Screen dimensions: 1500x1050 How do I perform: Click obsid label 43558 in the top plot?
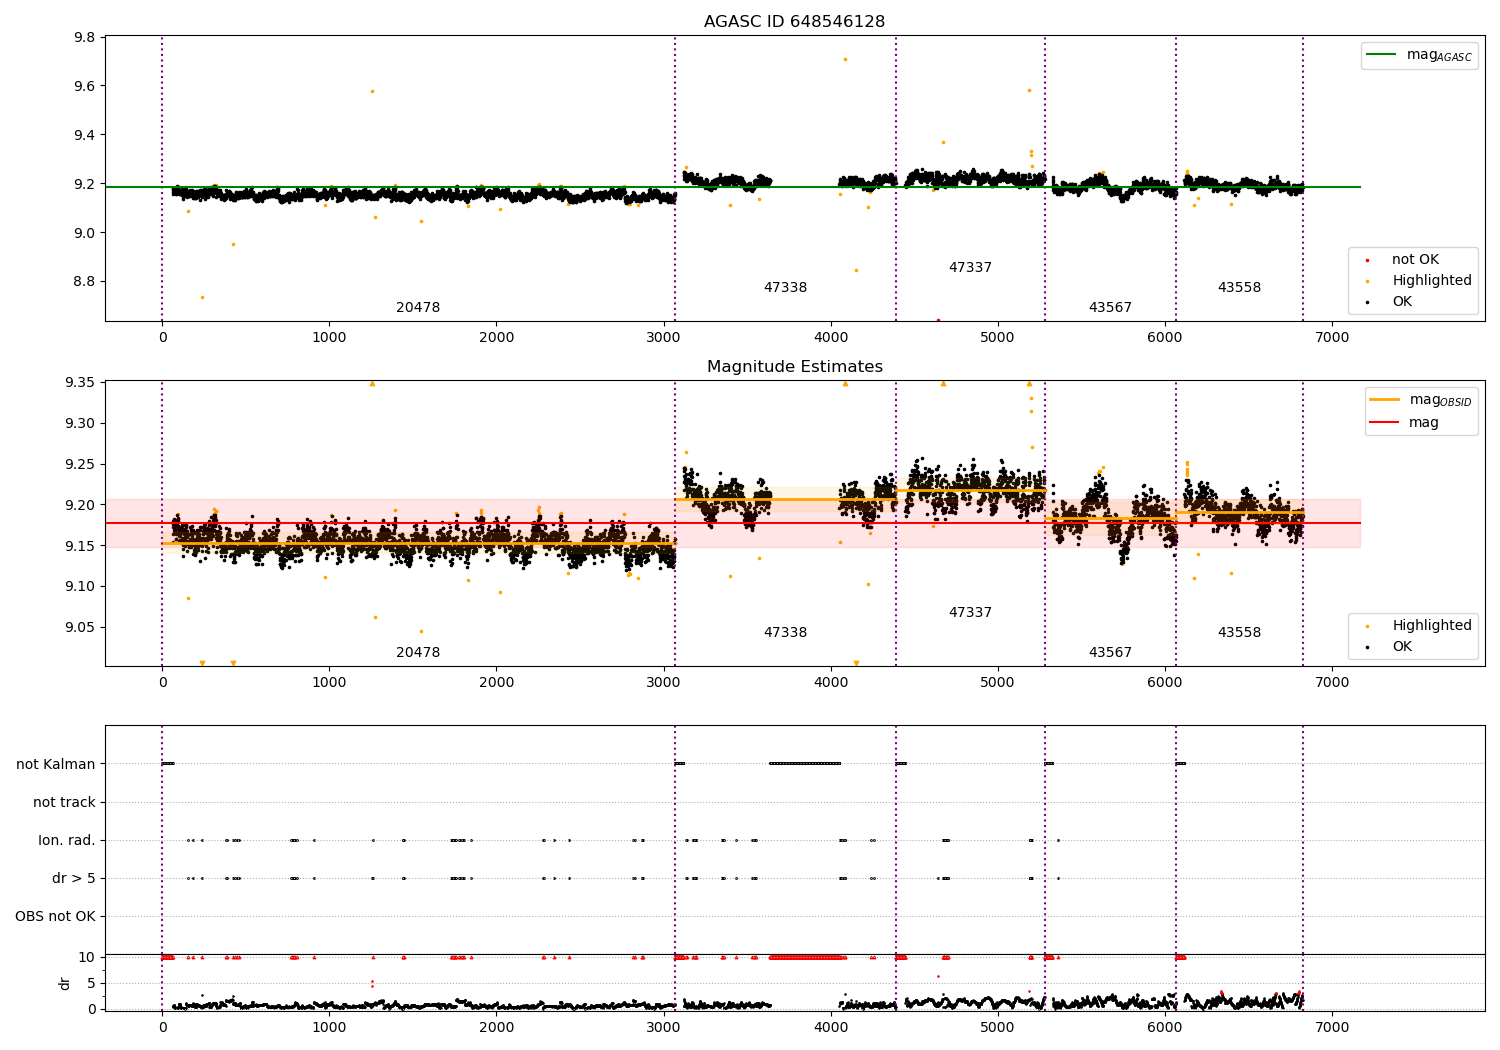(1239, 288)
